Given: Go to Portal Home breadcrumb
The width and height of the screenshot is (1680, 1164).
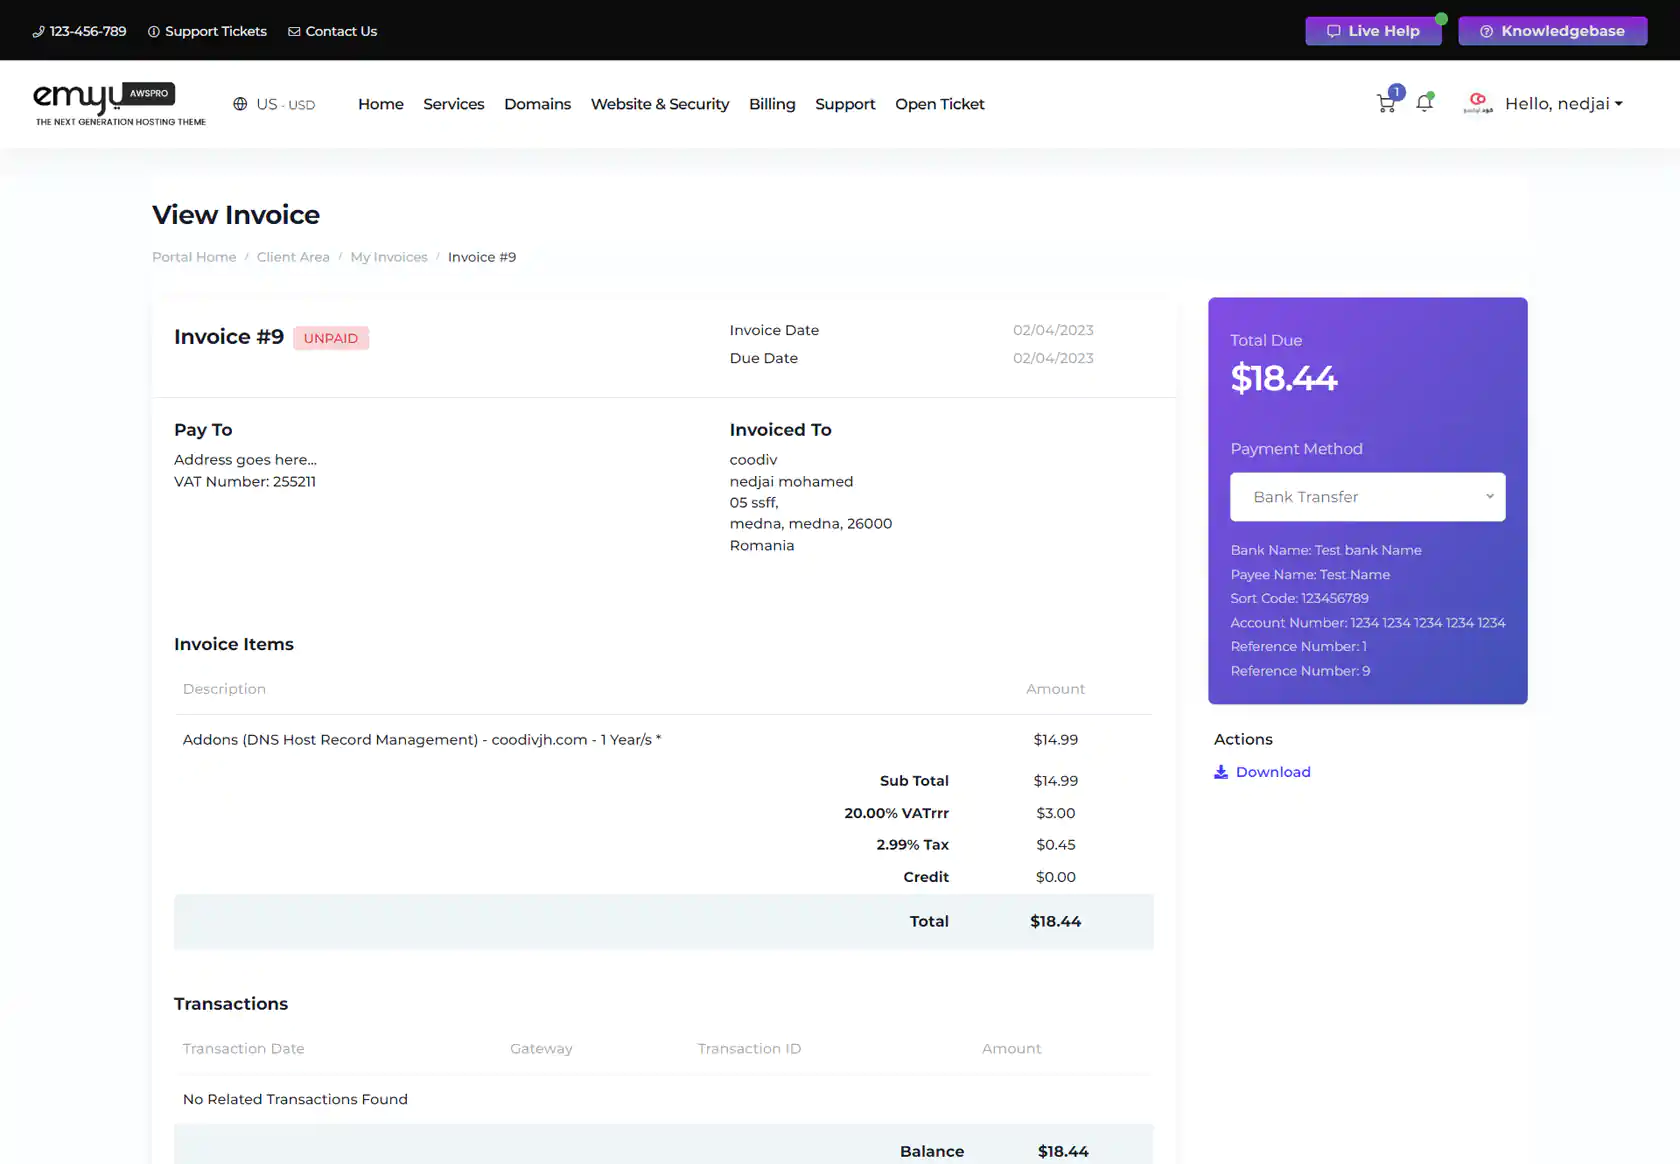Looking at the screenshot, I should (x=194, y=257).
